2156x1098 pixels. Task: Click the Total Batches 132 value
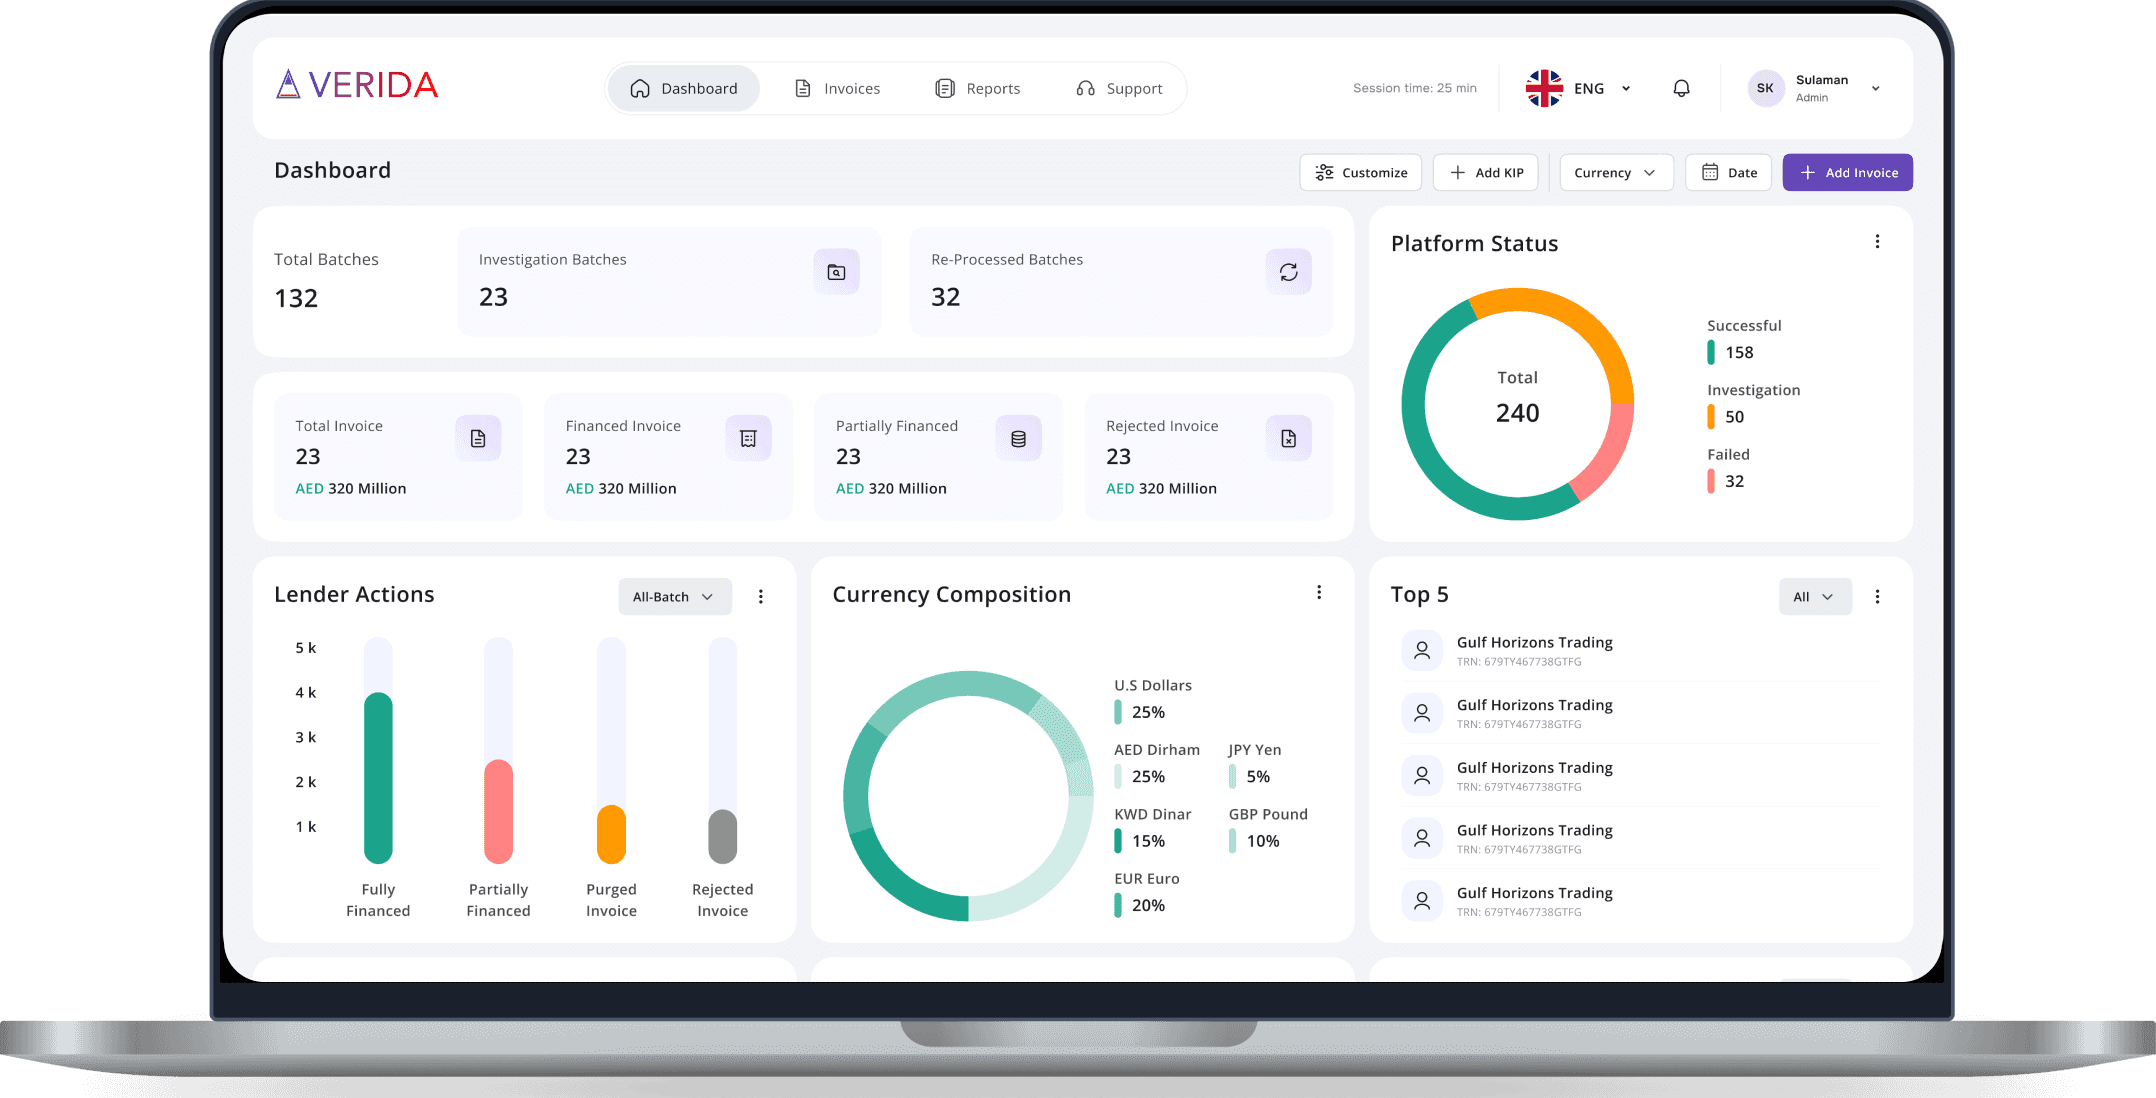tap(296, 298)
